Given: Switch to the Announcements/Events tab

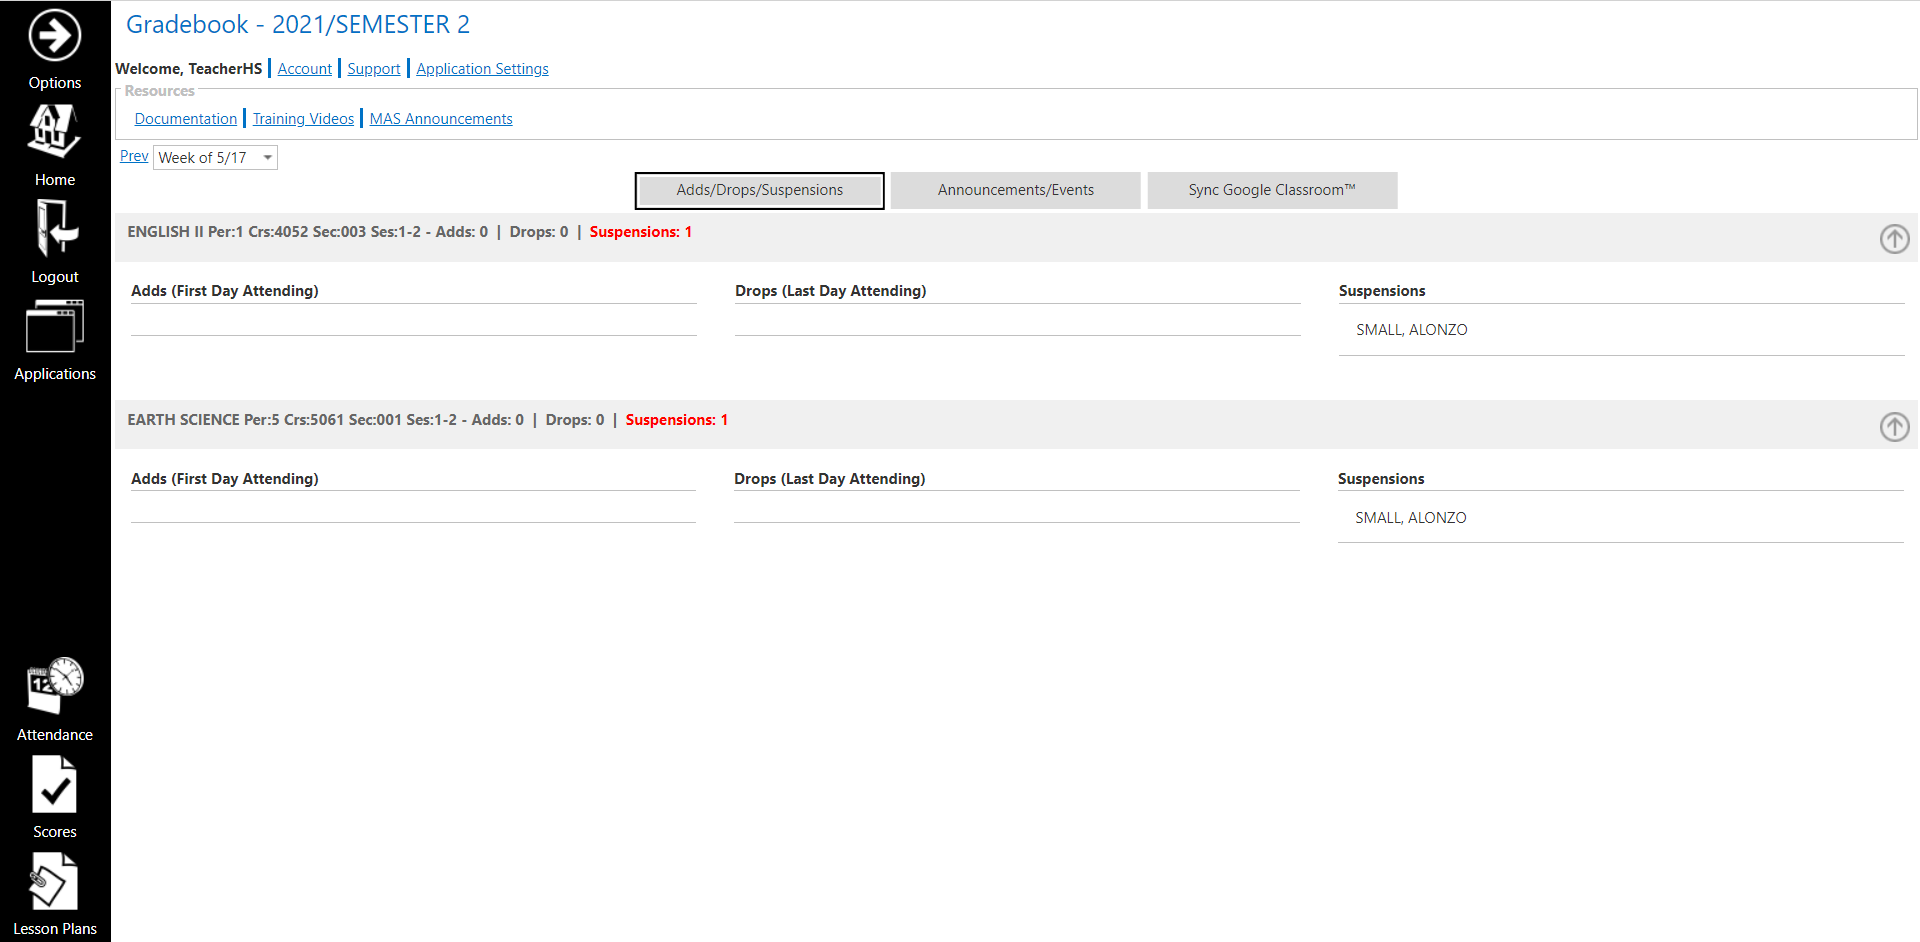Looking at the screenshot, I should click(1015, 190).
